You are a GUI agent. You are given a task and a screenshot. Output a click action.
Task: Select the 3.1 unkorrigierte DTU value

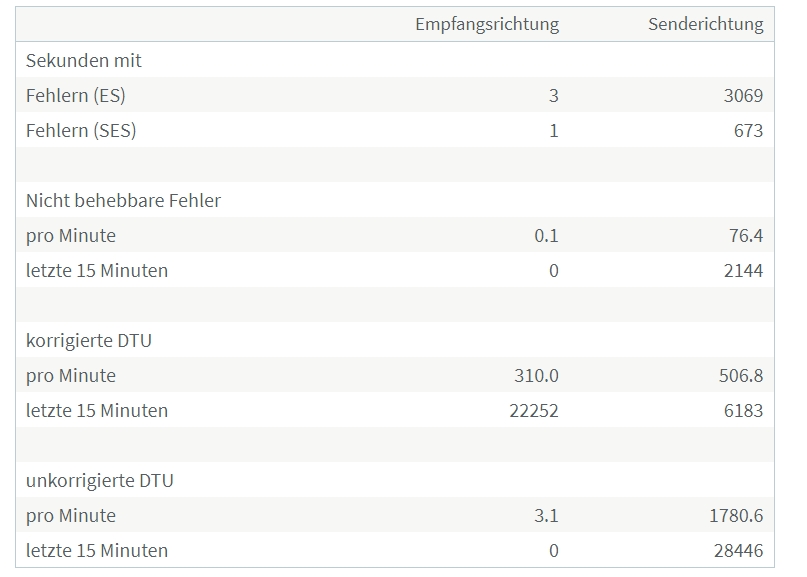coord(546,515)
